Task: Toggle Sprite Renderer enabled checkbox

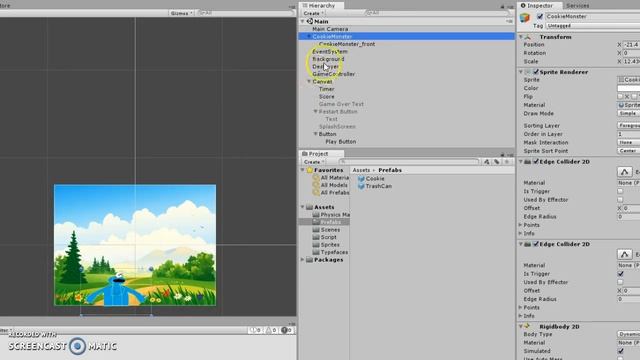Action: coord(536,72)
